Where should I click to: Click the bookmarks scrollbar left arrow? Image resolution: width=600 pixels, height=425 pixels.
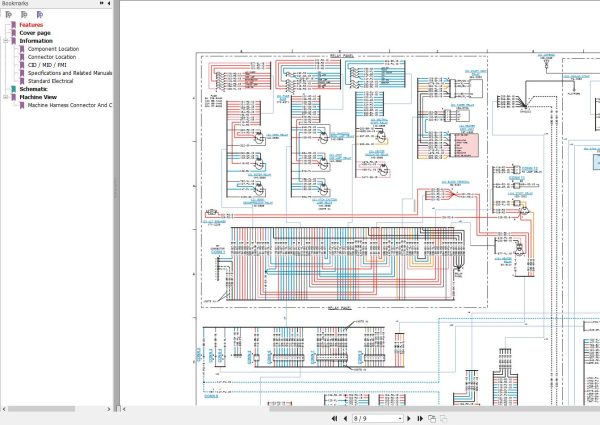tap(4, 409)
